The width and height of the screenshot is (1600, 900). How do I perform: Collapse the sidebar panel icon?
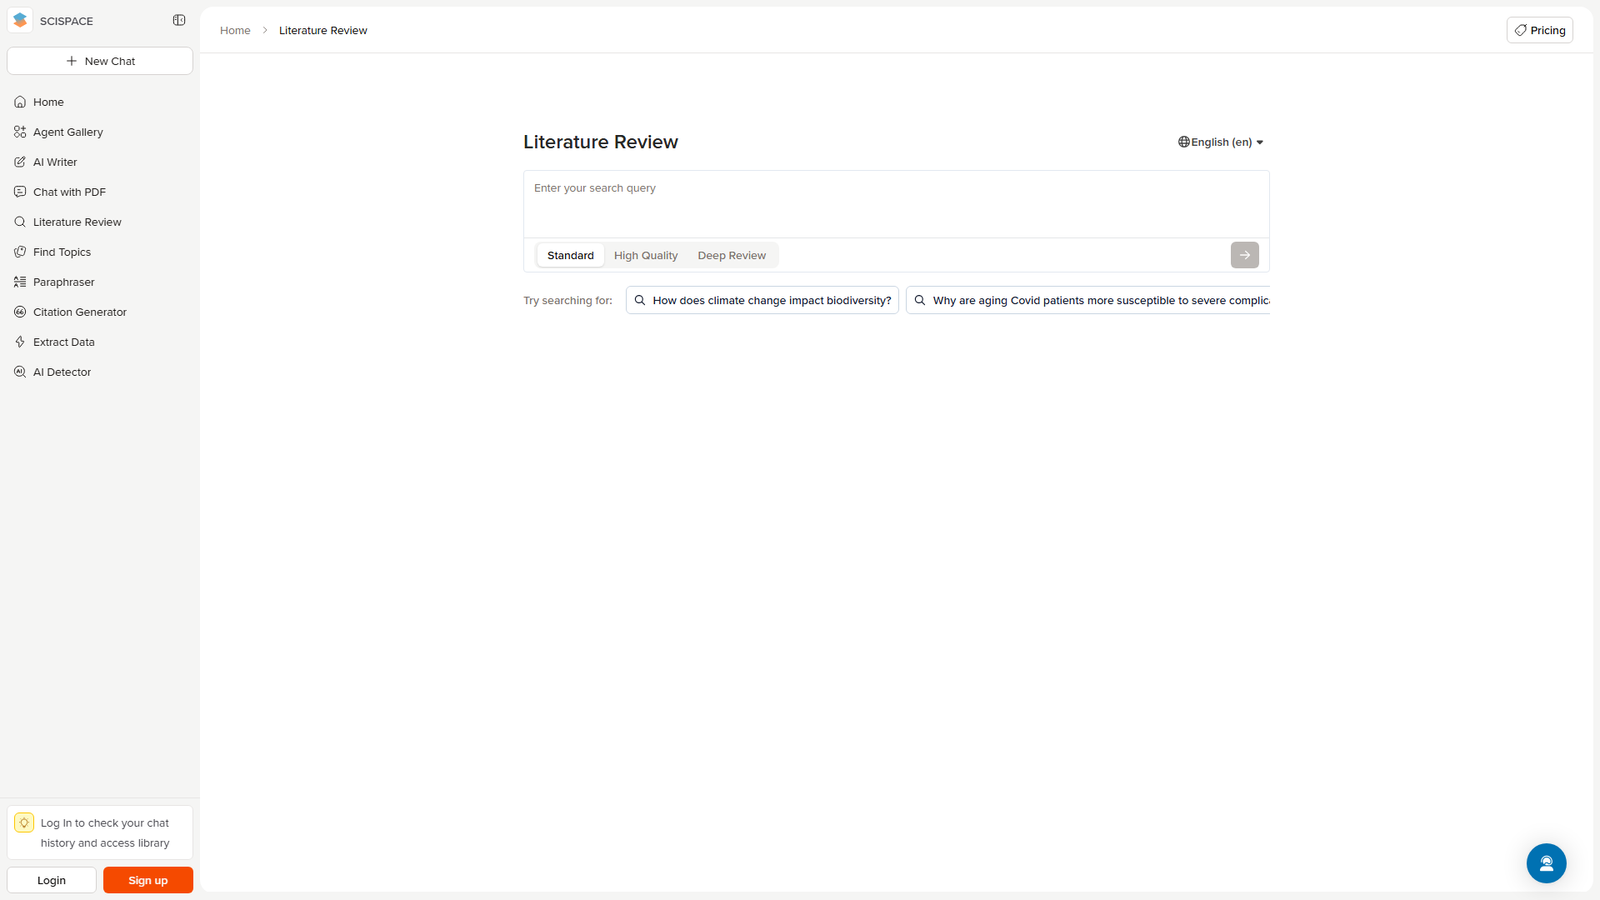click(x=179, y=20)
